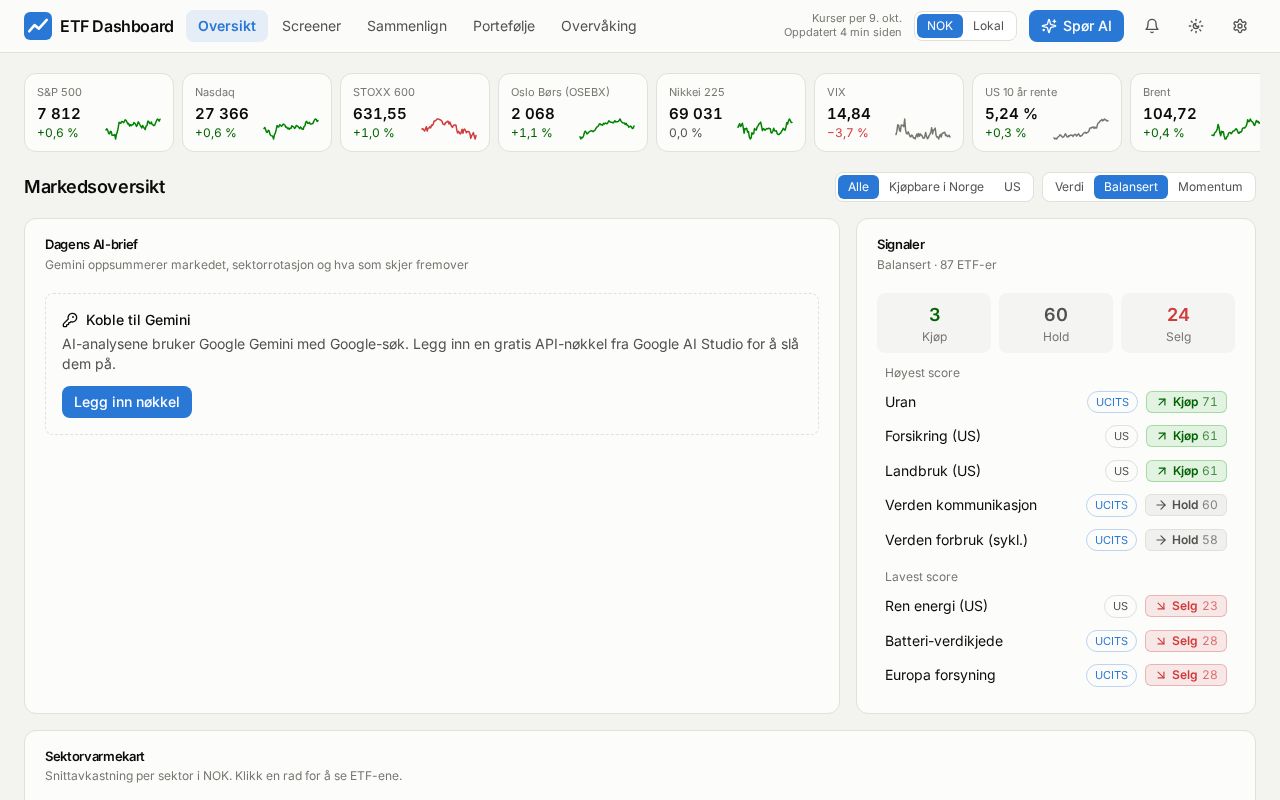The image size is (1280, 800).
Task: Open settings via the gear icon
Action: point(1240,26)
